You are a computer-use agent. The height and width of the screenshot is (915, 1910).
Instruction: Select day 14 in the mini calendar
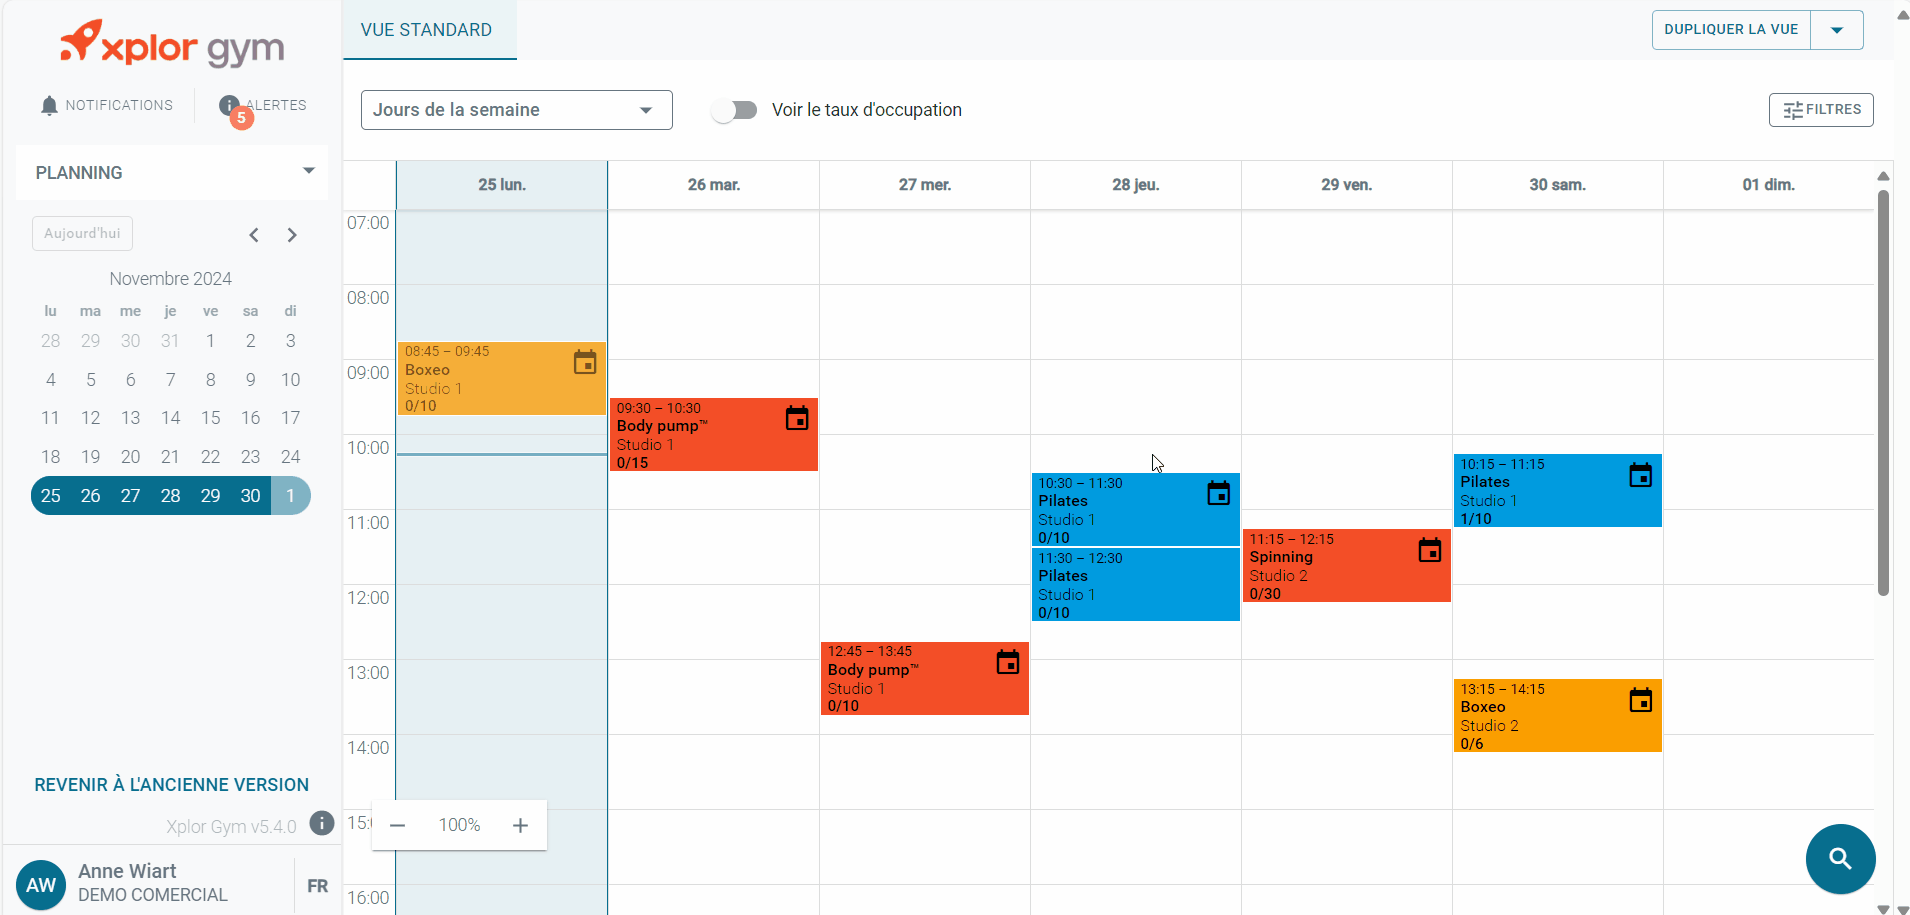pyautogui.click(x=171, y=418)
